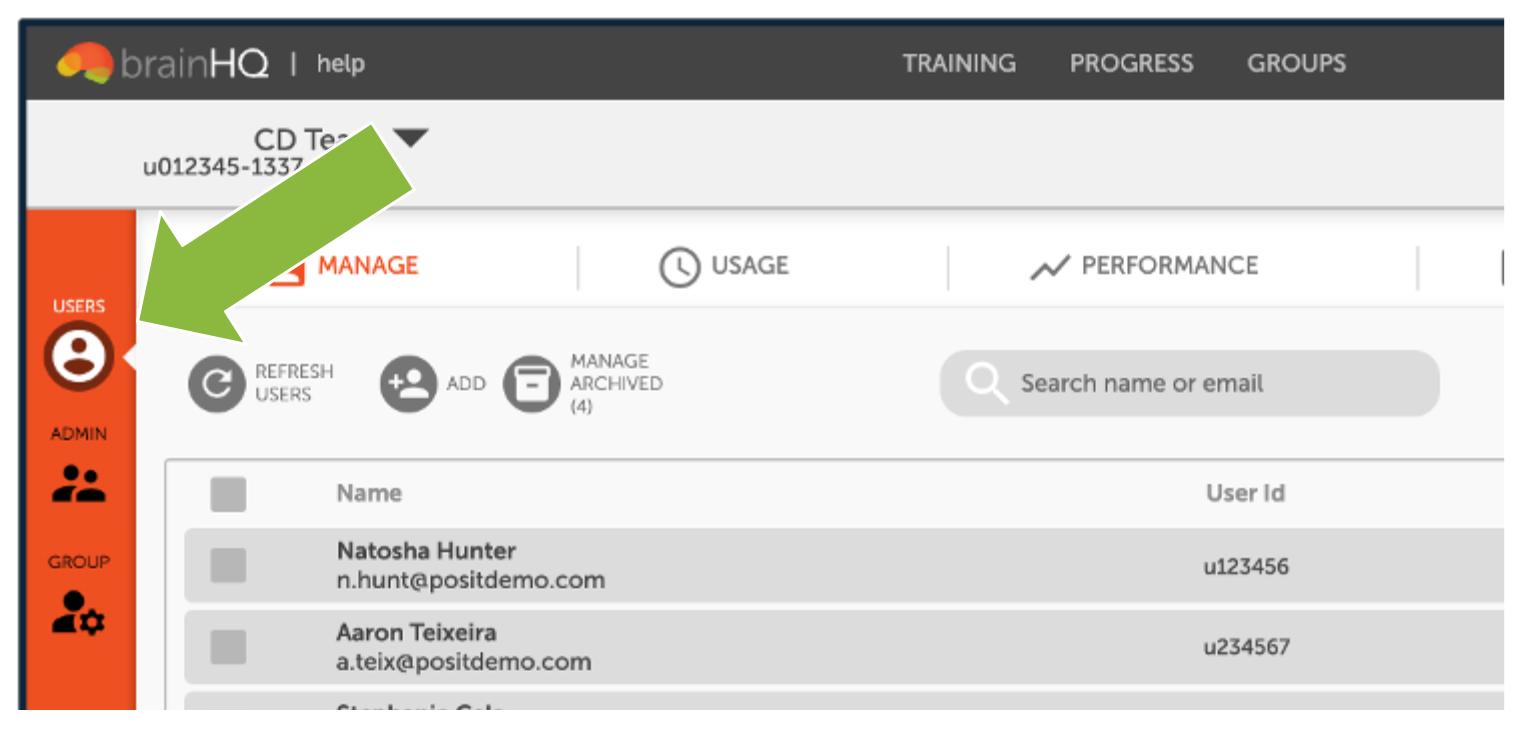
Task: Click user ID u234567
Action: click(1246, 647)
